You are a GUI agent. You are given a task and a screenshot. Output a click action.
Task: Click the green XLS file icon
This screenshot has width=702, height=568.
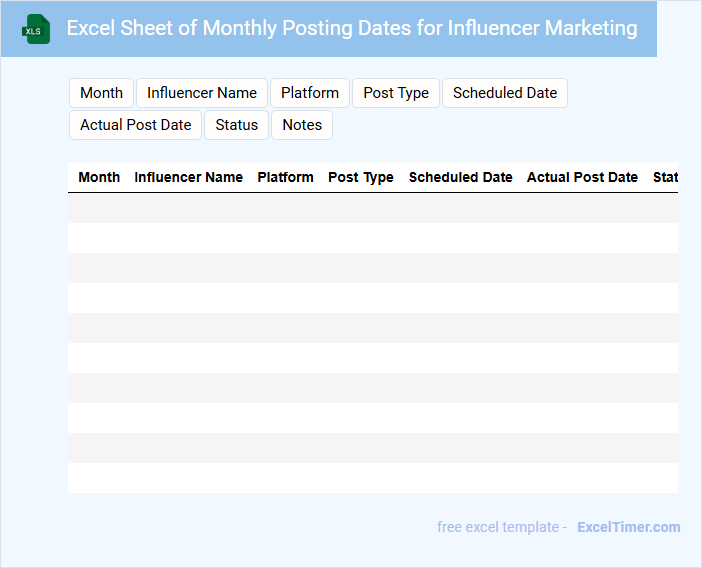37,29
